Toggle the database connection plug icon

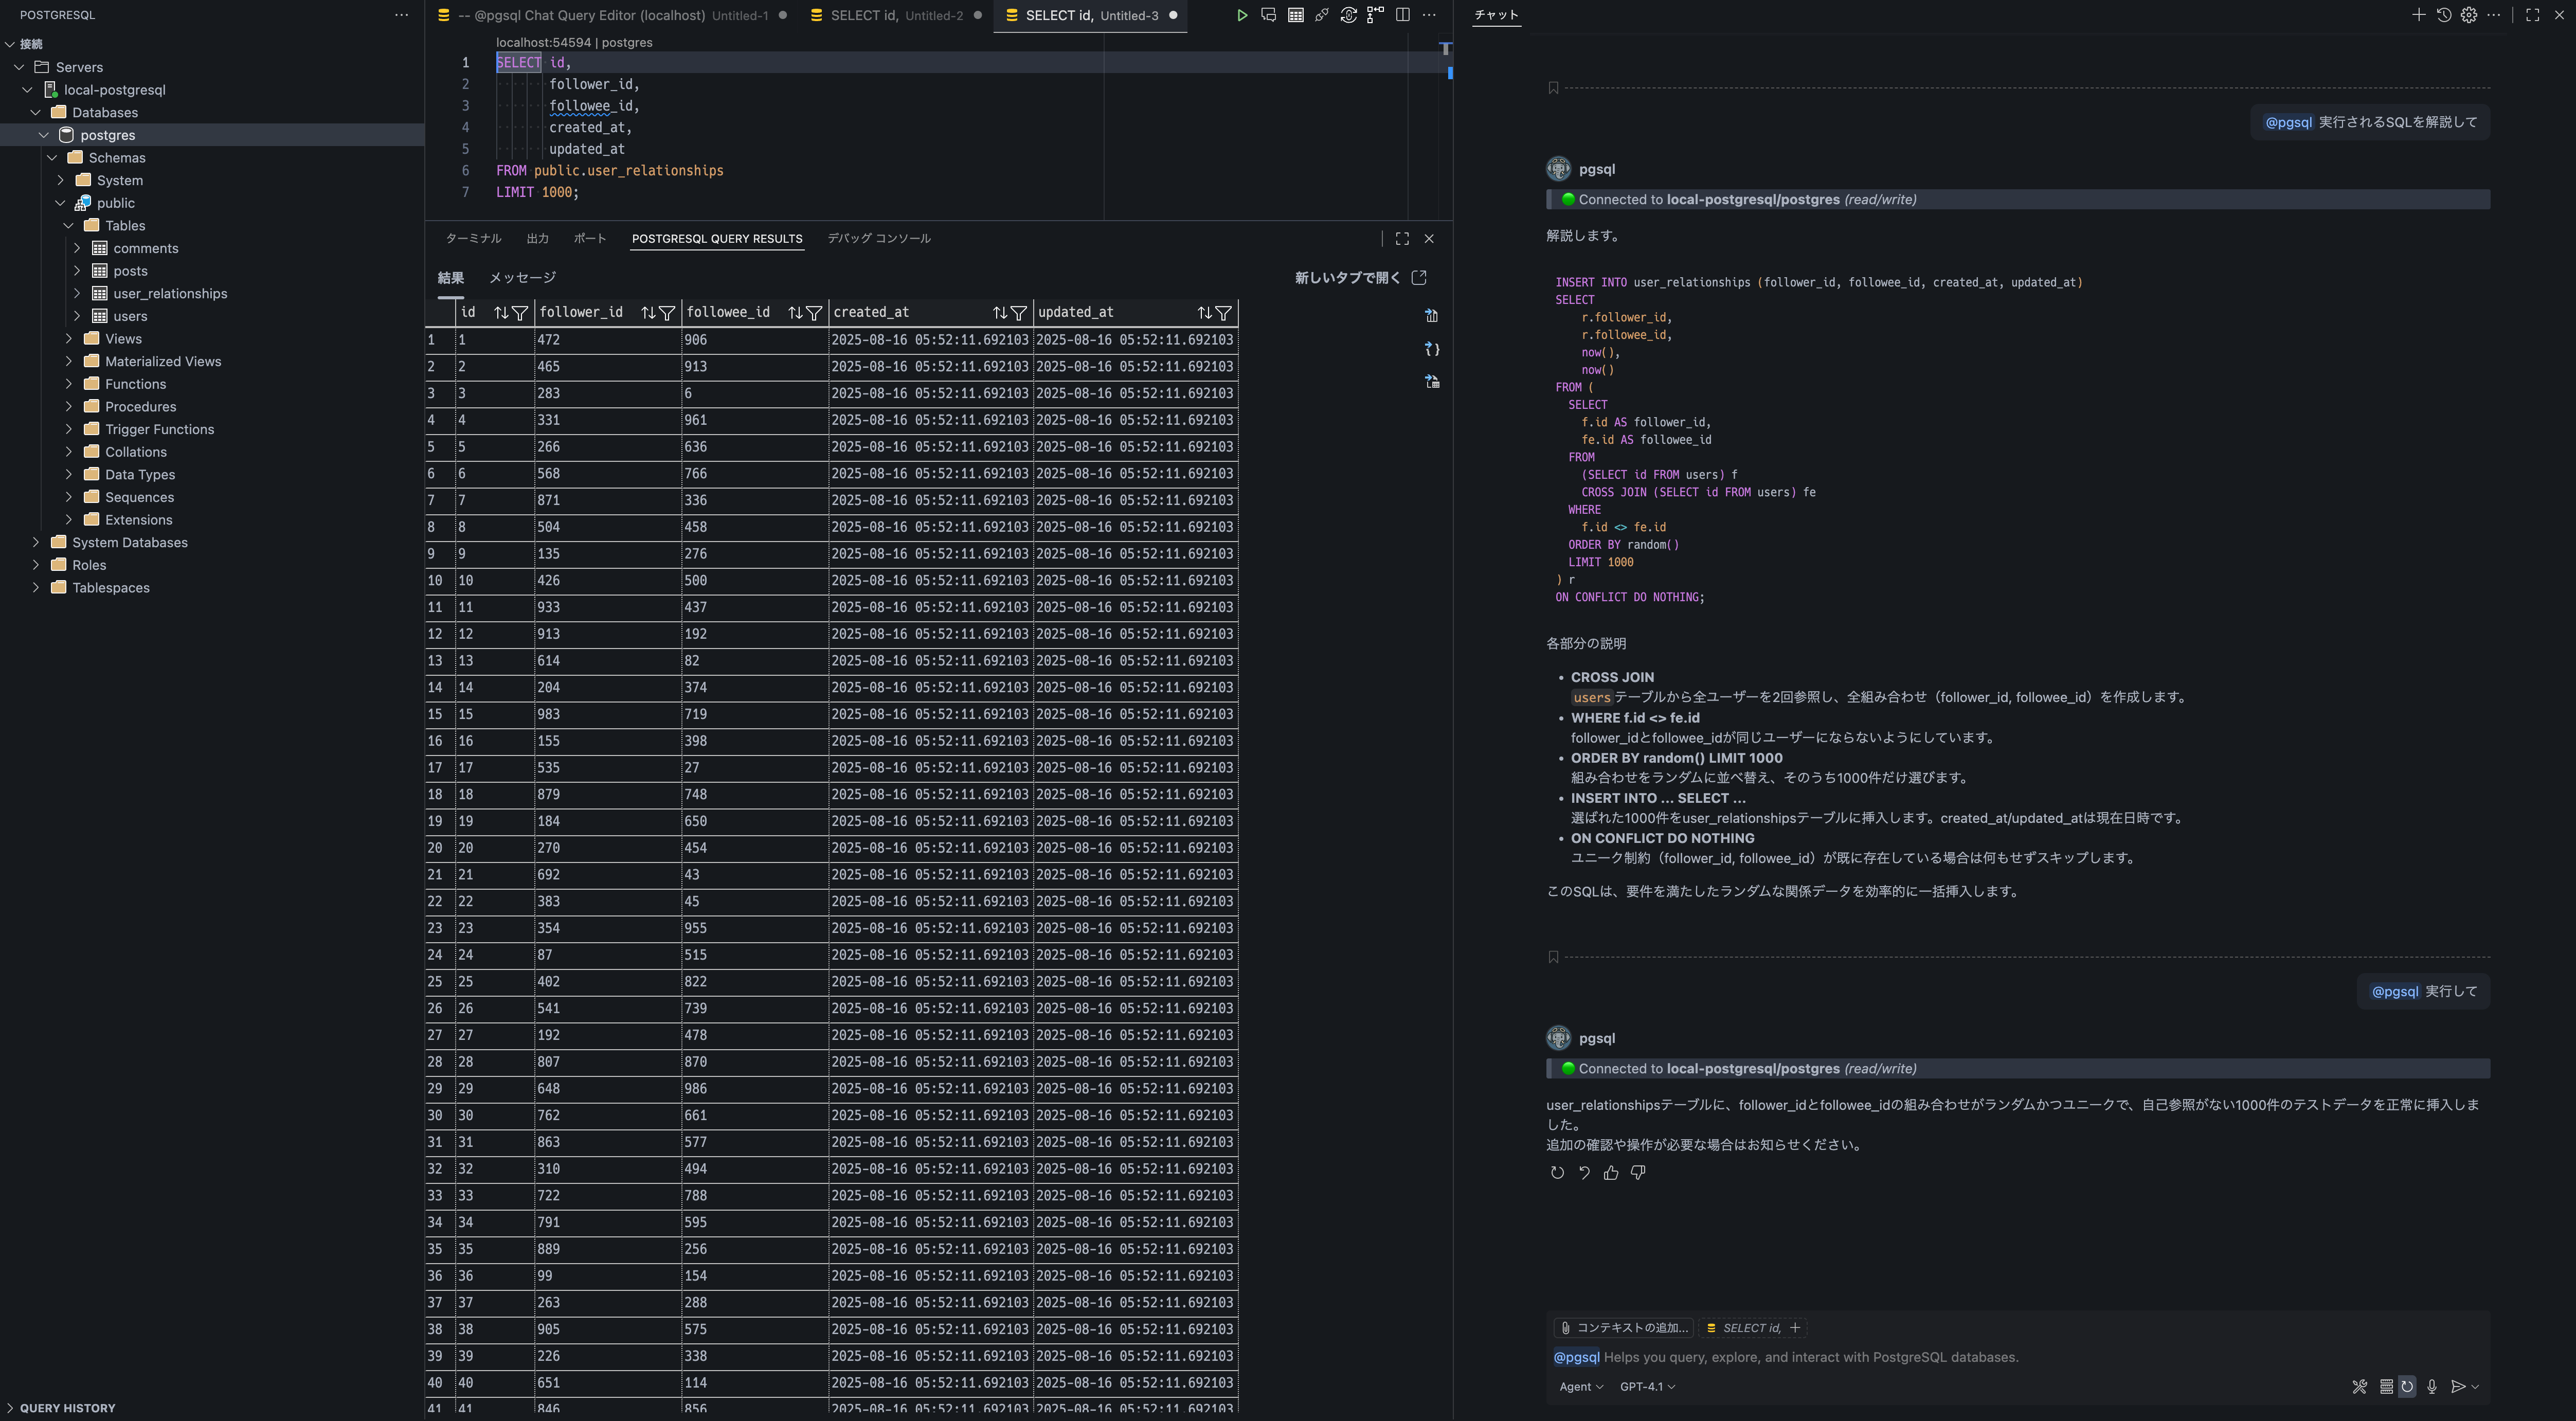point(1321,16)
